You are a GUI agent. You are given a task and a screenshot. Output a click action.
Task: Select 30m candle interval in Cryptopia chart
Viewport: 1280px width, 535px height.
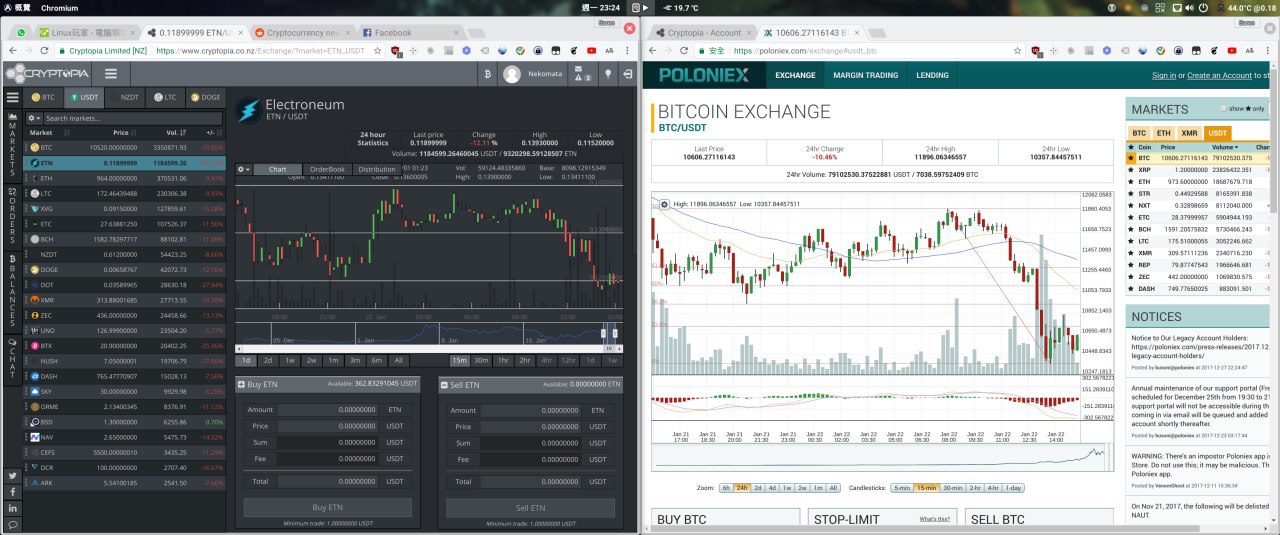coord(481,360)
